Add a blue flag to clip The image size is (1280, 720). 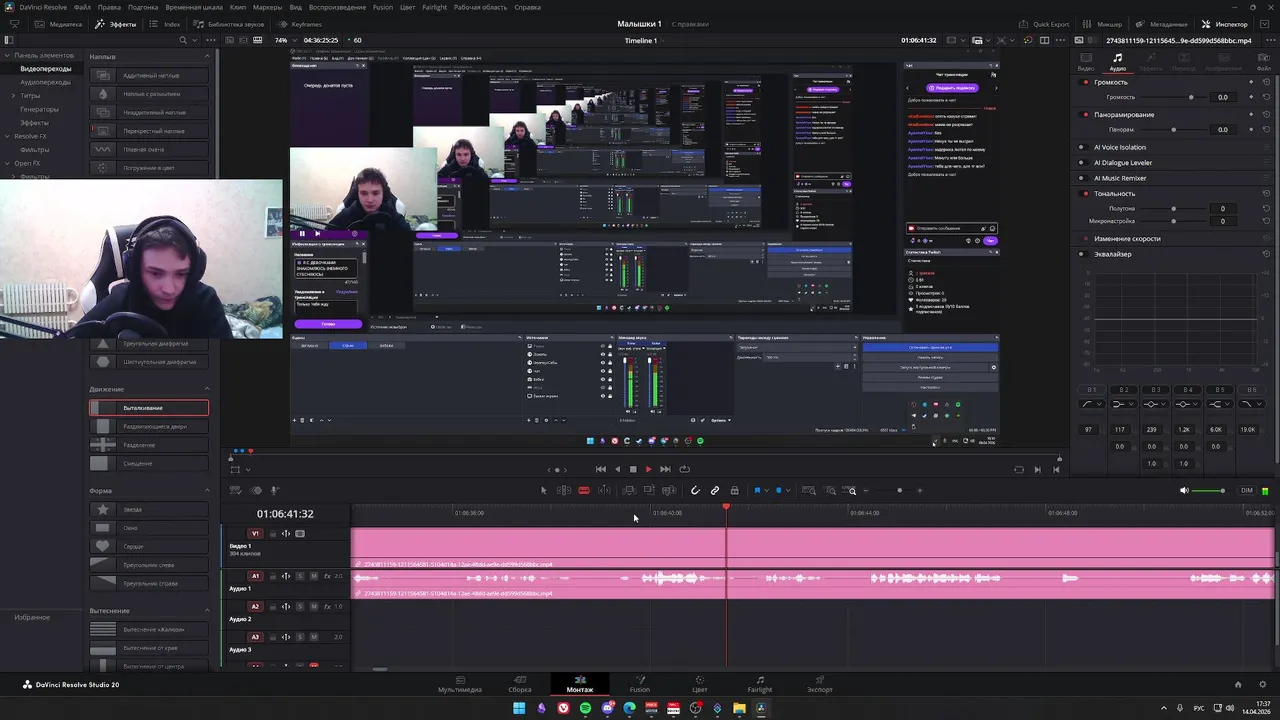[x=757, y=491]
